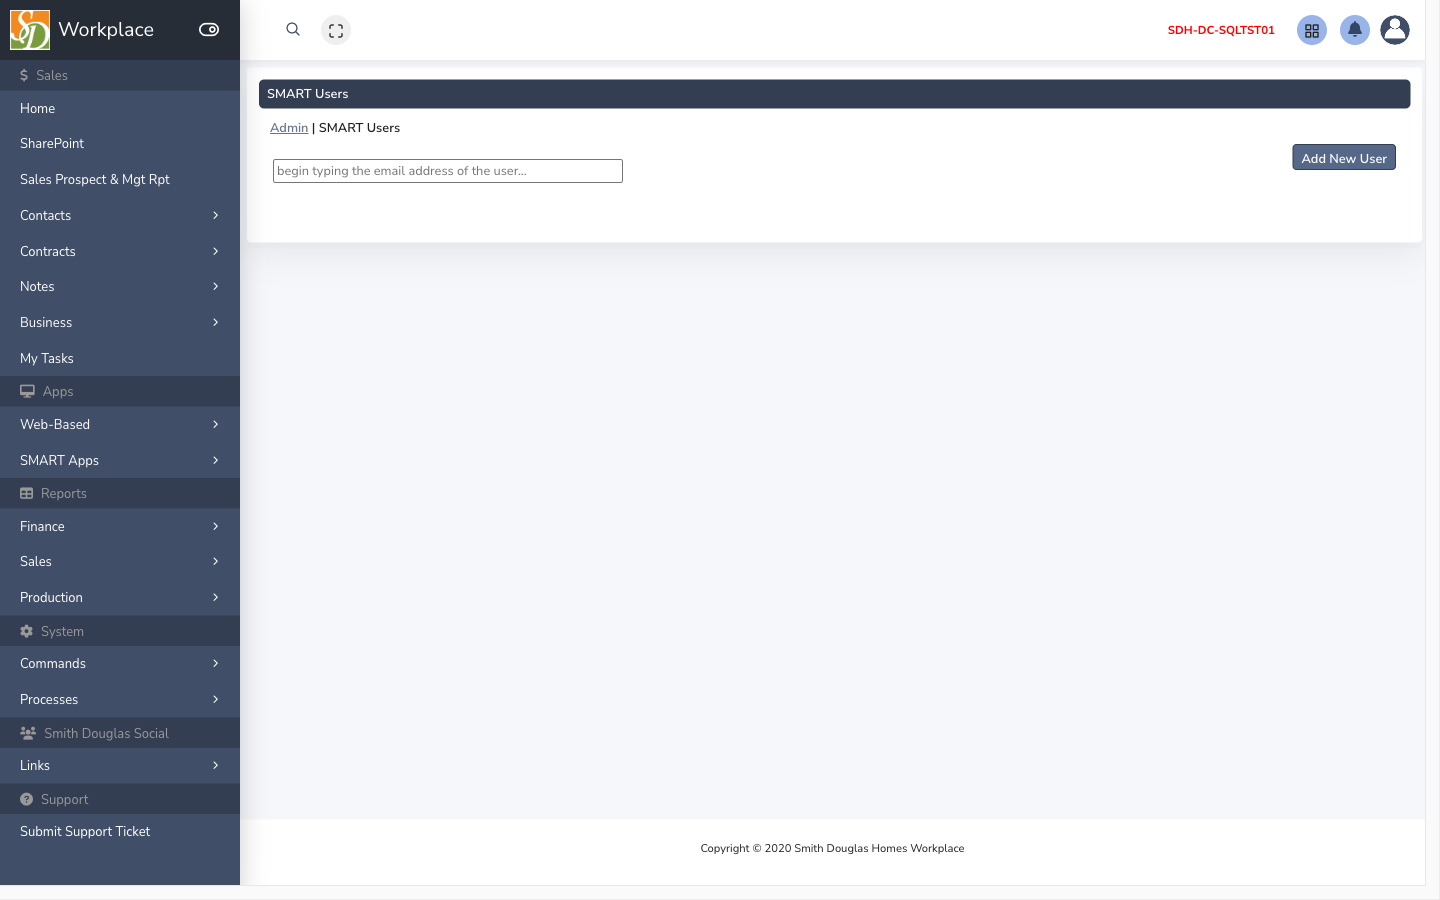This screenshot has width=1440, height=900.
Task: Click the SDH-DC-SQLTST01 server label
Action: pyautogui.click(x=1221, y=30)
